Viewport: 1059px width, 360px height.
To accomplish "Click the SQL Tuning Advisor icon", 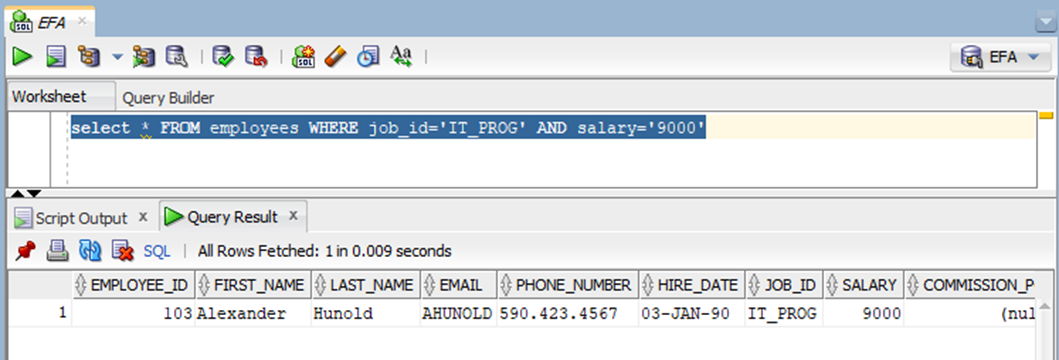I will tap(177, 57).
